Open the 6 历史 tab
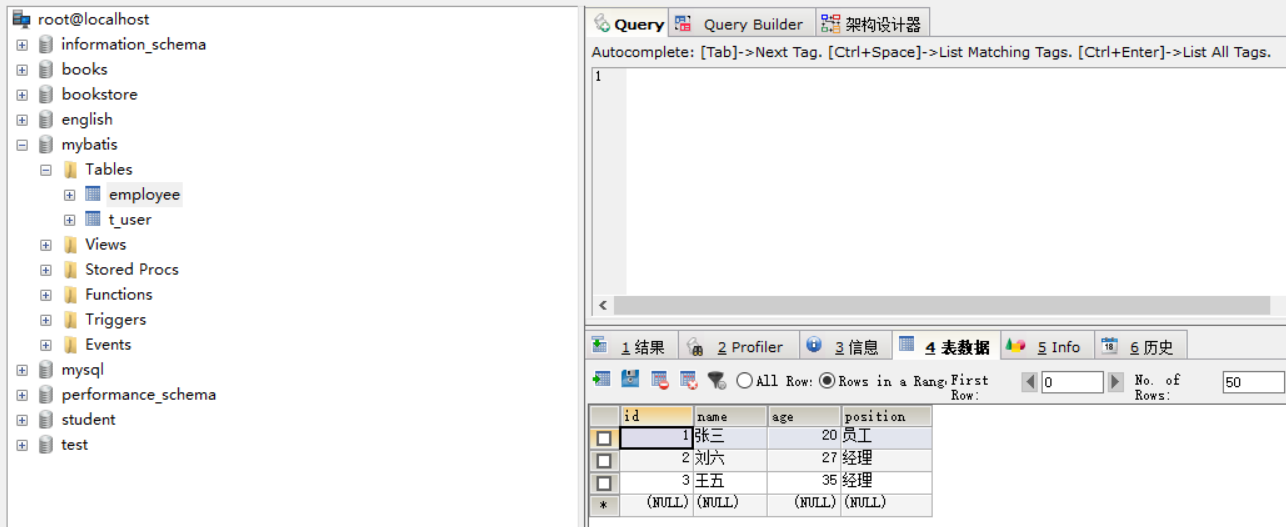The width and height of the screenshot is (1286, 527). point(1140,346)
